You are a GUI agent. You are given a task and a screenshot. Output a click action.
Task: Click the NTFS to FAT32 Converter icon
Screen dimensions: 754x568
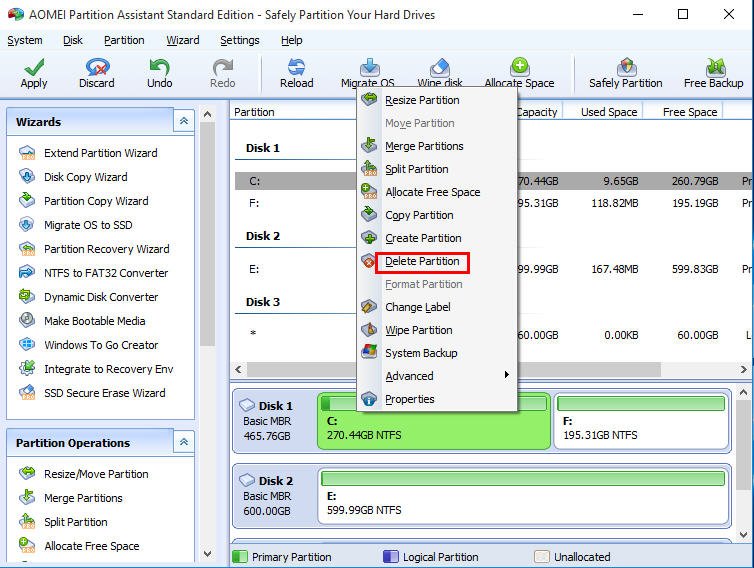(x=27, y=273)
